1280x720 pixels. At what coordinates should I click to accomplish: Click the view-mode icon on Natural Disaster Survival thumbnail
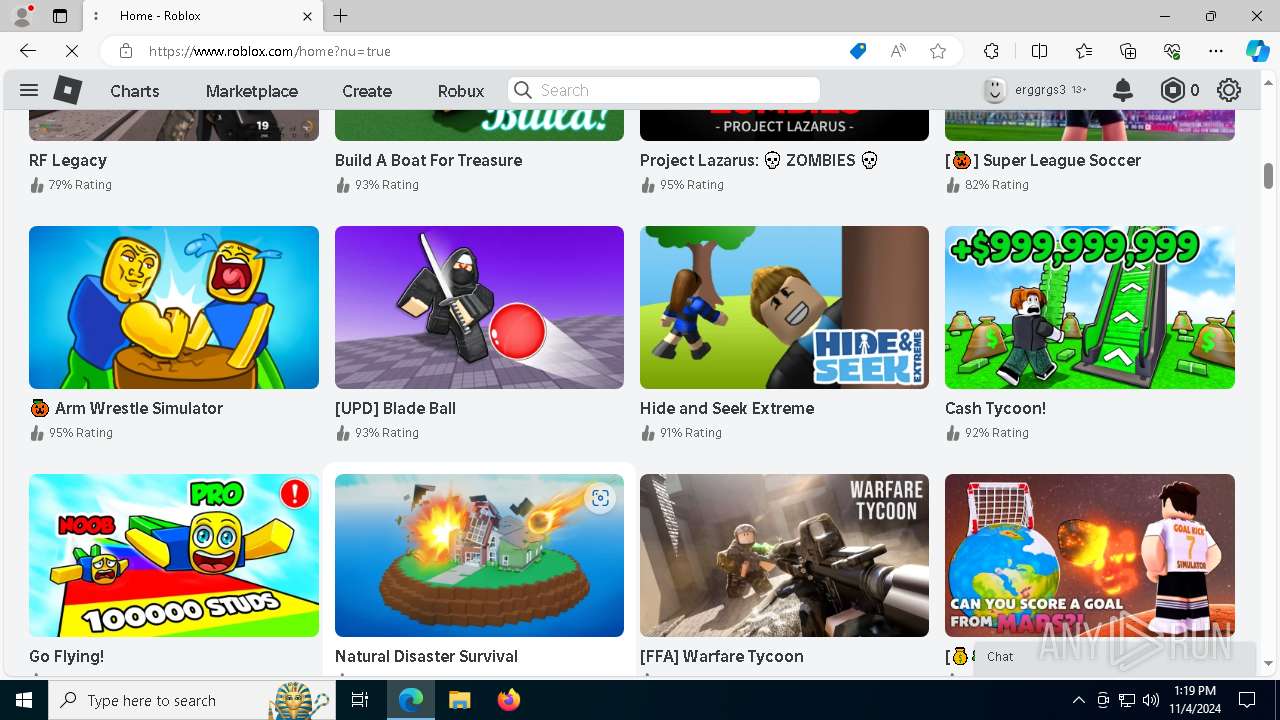pos(600,498)
